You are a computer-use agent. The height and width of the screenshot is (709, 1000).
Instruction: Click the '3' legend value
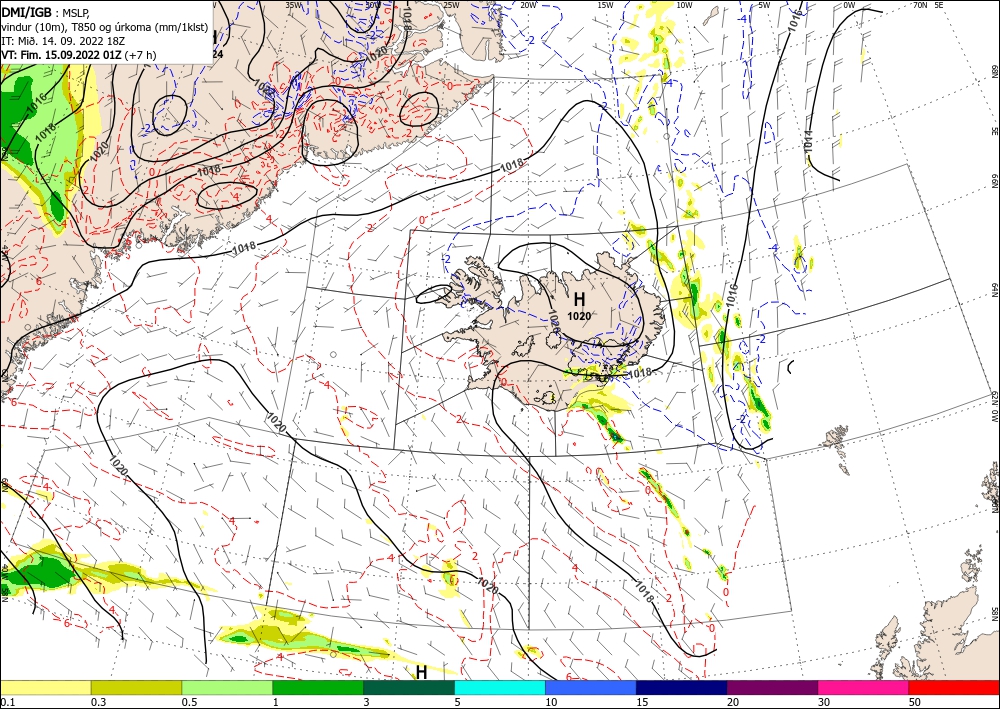coord(366,702)
